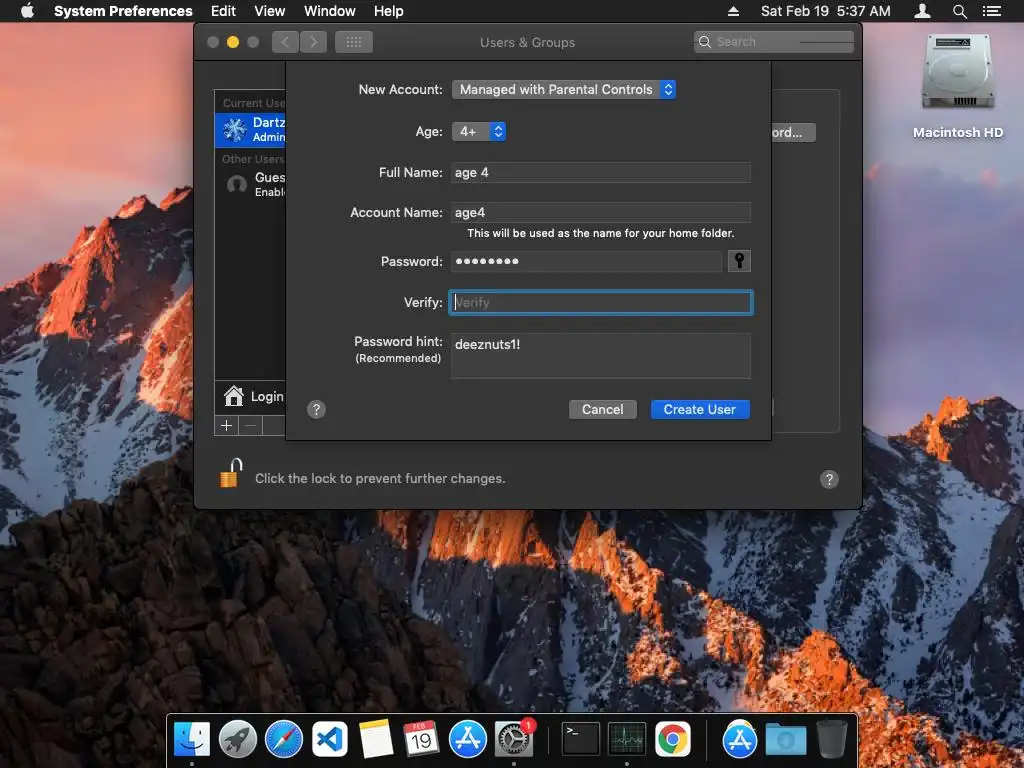Click the Password field
The height and width of the screenshot is (768, 1024).
click(x=586, y=261)
